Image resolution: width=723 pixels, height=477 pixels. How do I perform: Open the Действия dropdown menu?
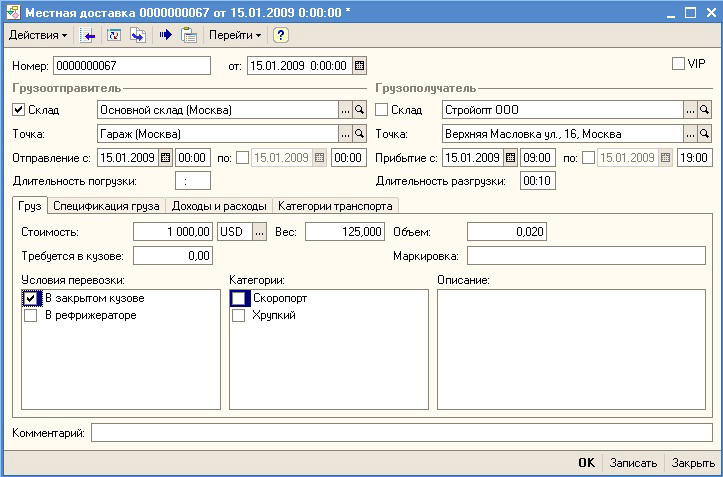click(38, 35)
